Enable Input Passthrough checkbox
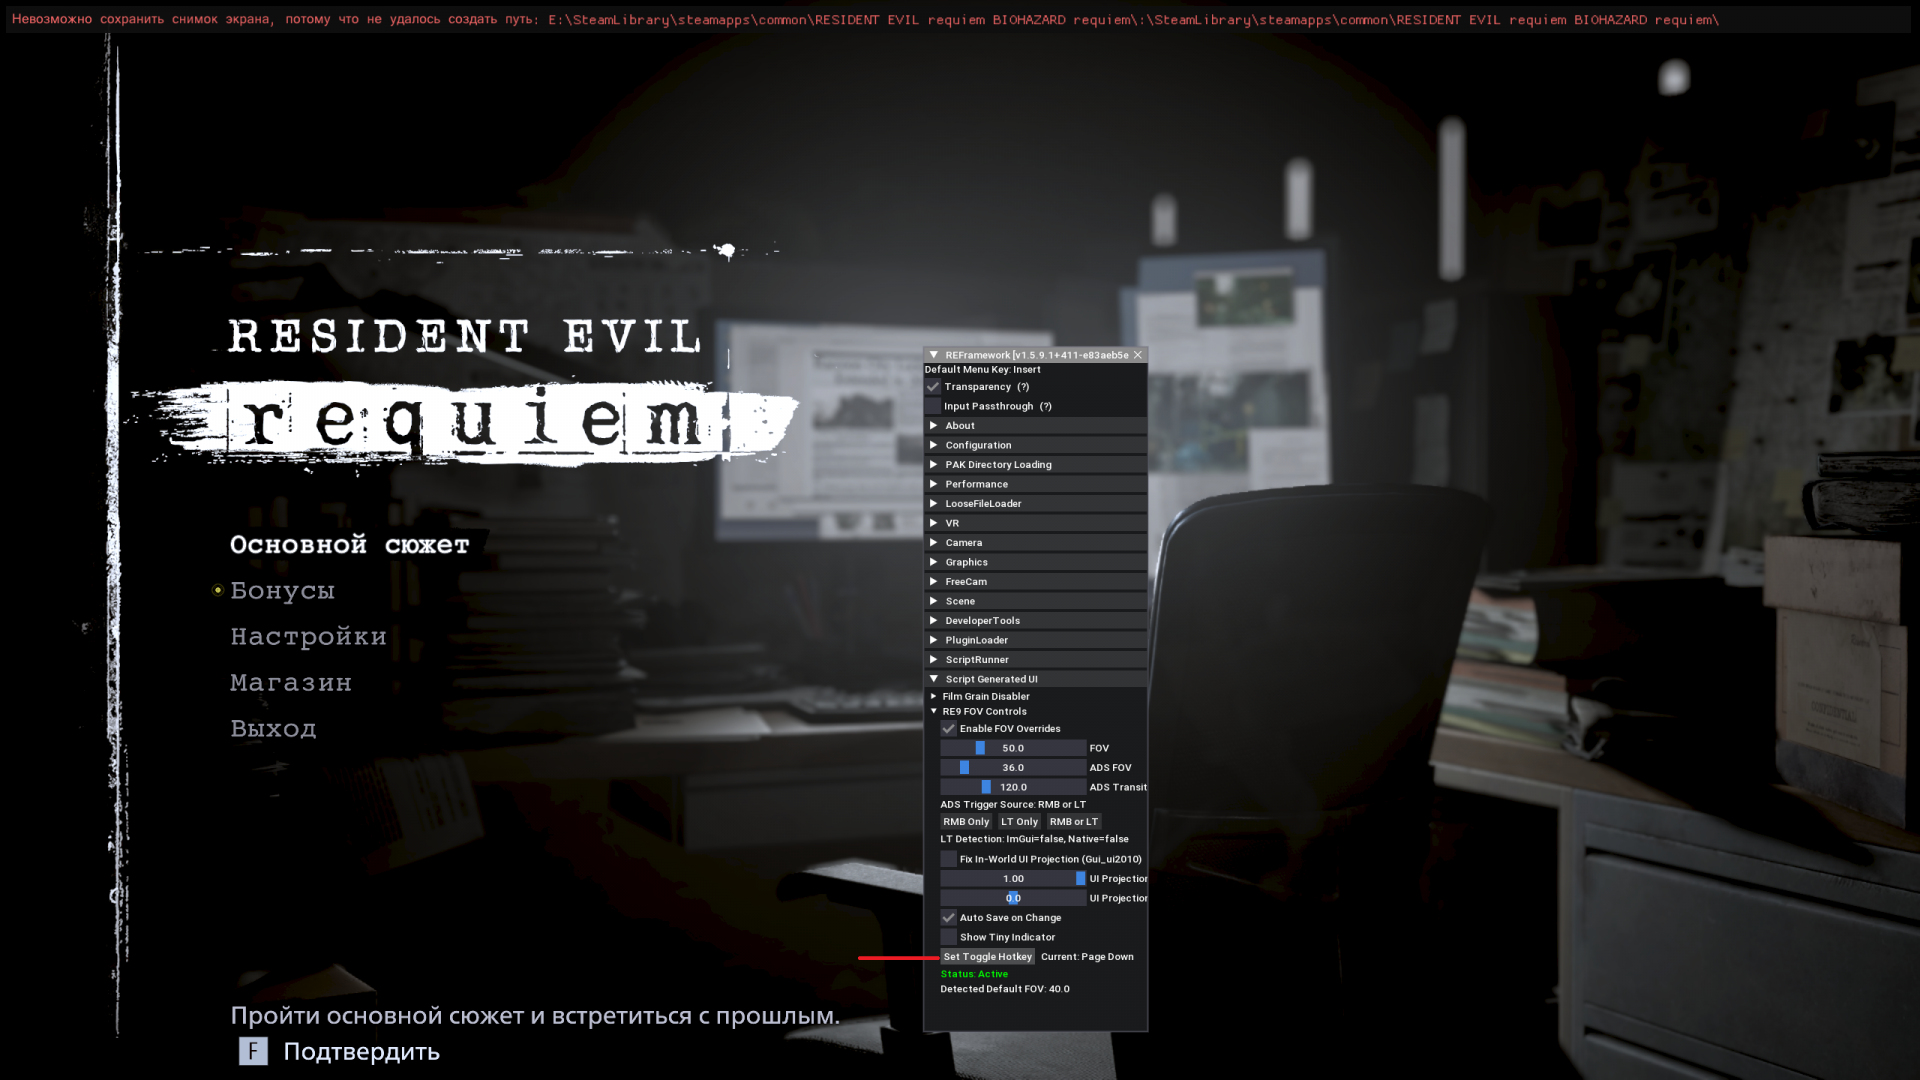1920x1080 pixels. (x=933, y=406)
